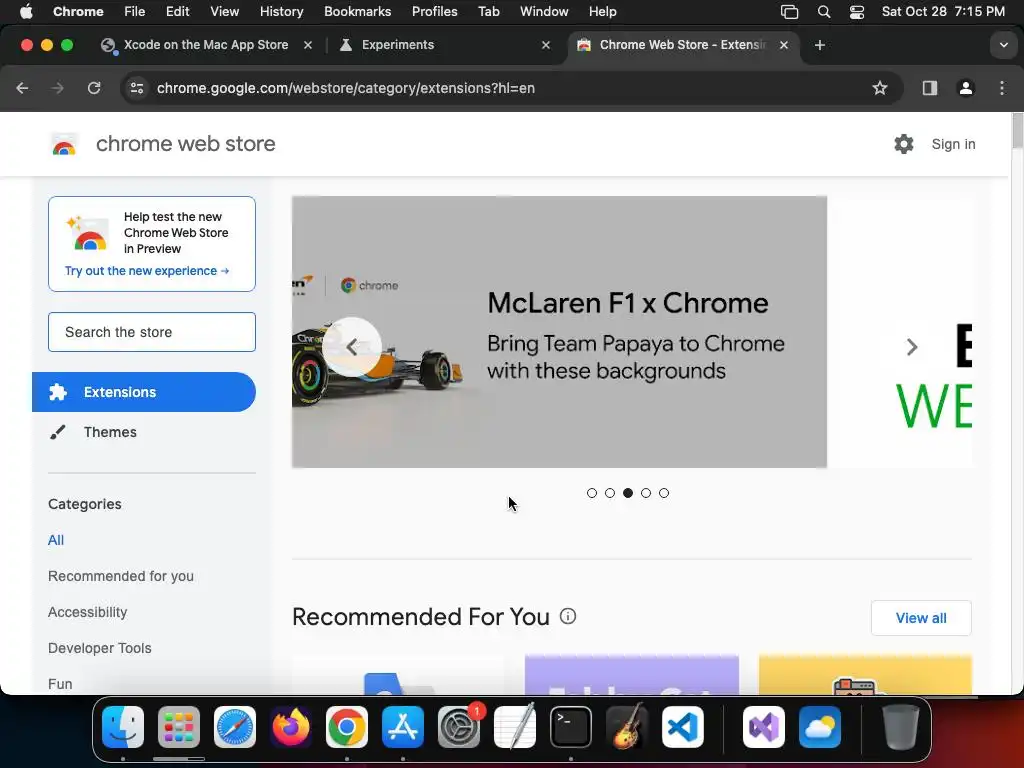The image size is (1024, 768).
Task: Launch Safari from the dock
Action: point(235,727)
